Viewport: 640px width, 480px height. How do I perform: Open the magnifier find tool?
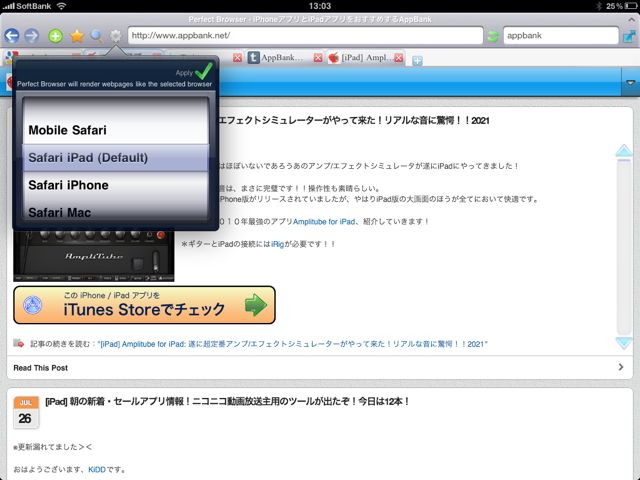tap(96, 36)
